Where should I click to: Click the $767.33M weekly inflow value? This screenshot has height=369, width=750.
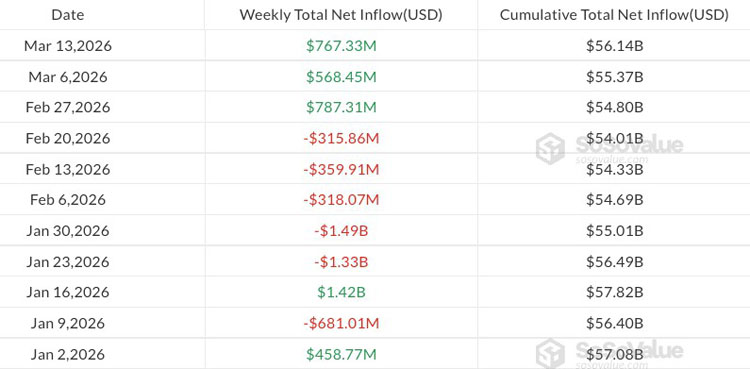coord(341,46)
